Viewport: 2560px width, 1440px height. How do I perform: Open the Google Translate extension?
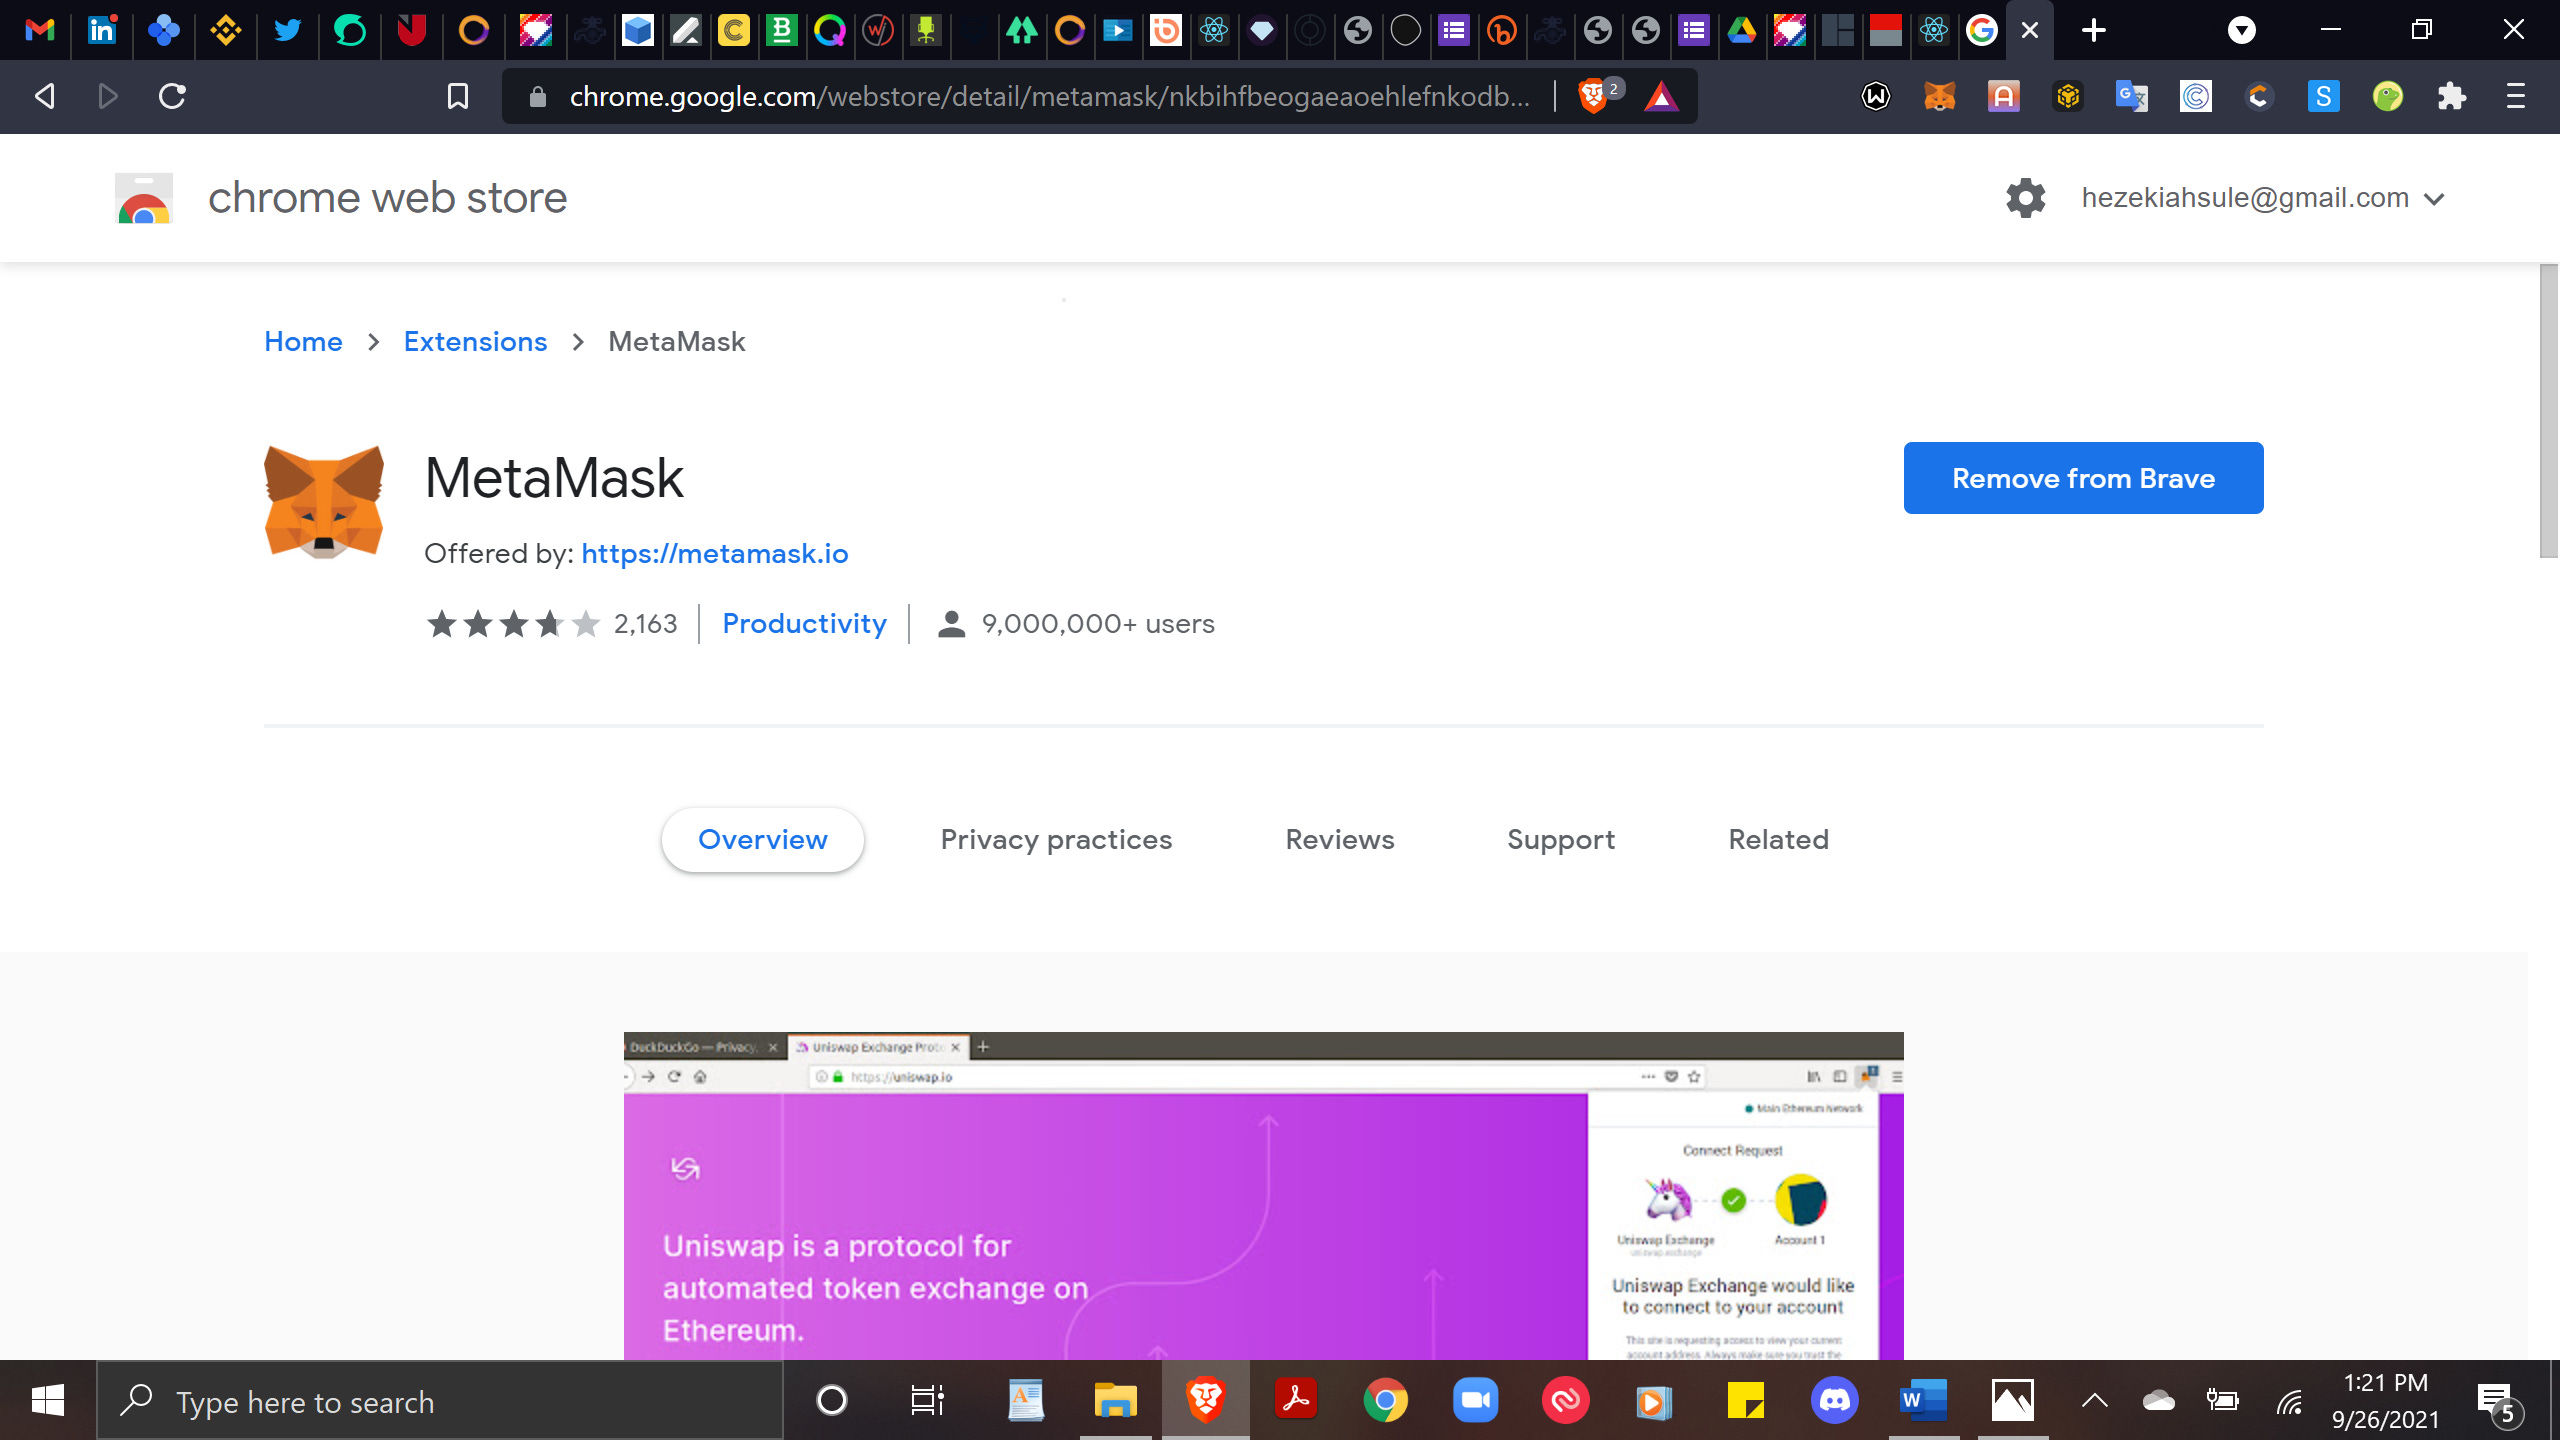click(2132, 97)
